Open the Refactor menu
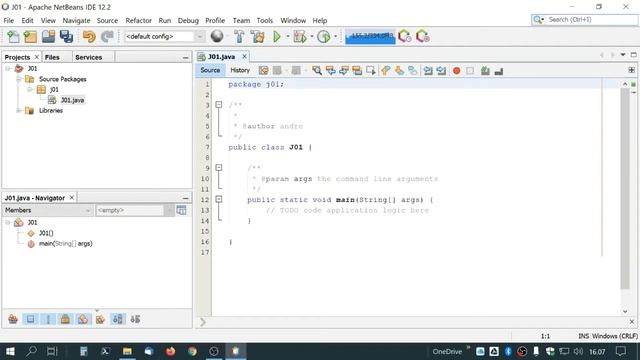640x360 pixels. tap(138, 20)
